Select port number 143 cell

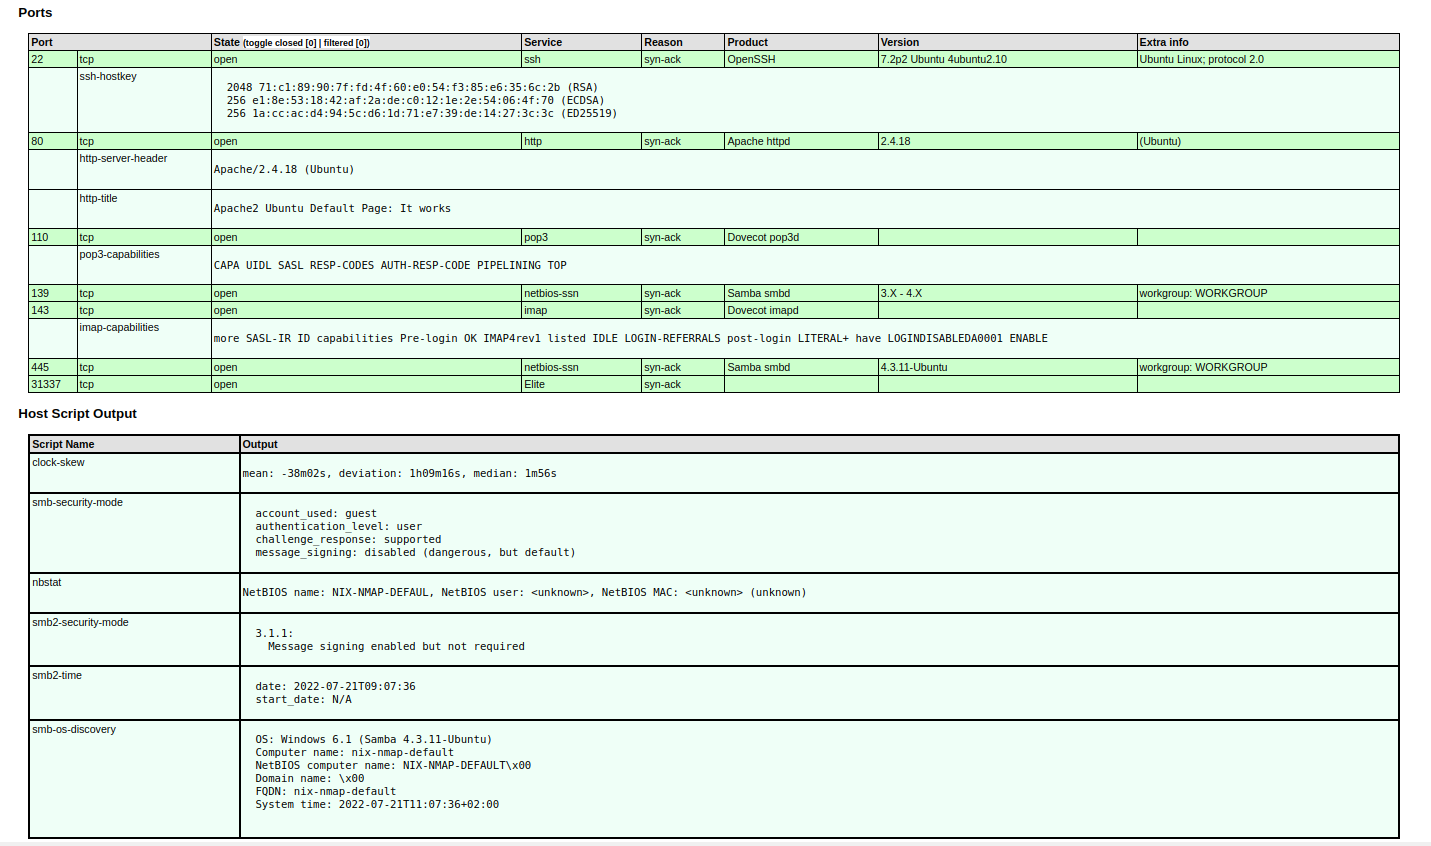53,310
